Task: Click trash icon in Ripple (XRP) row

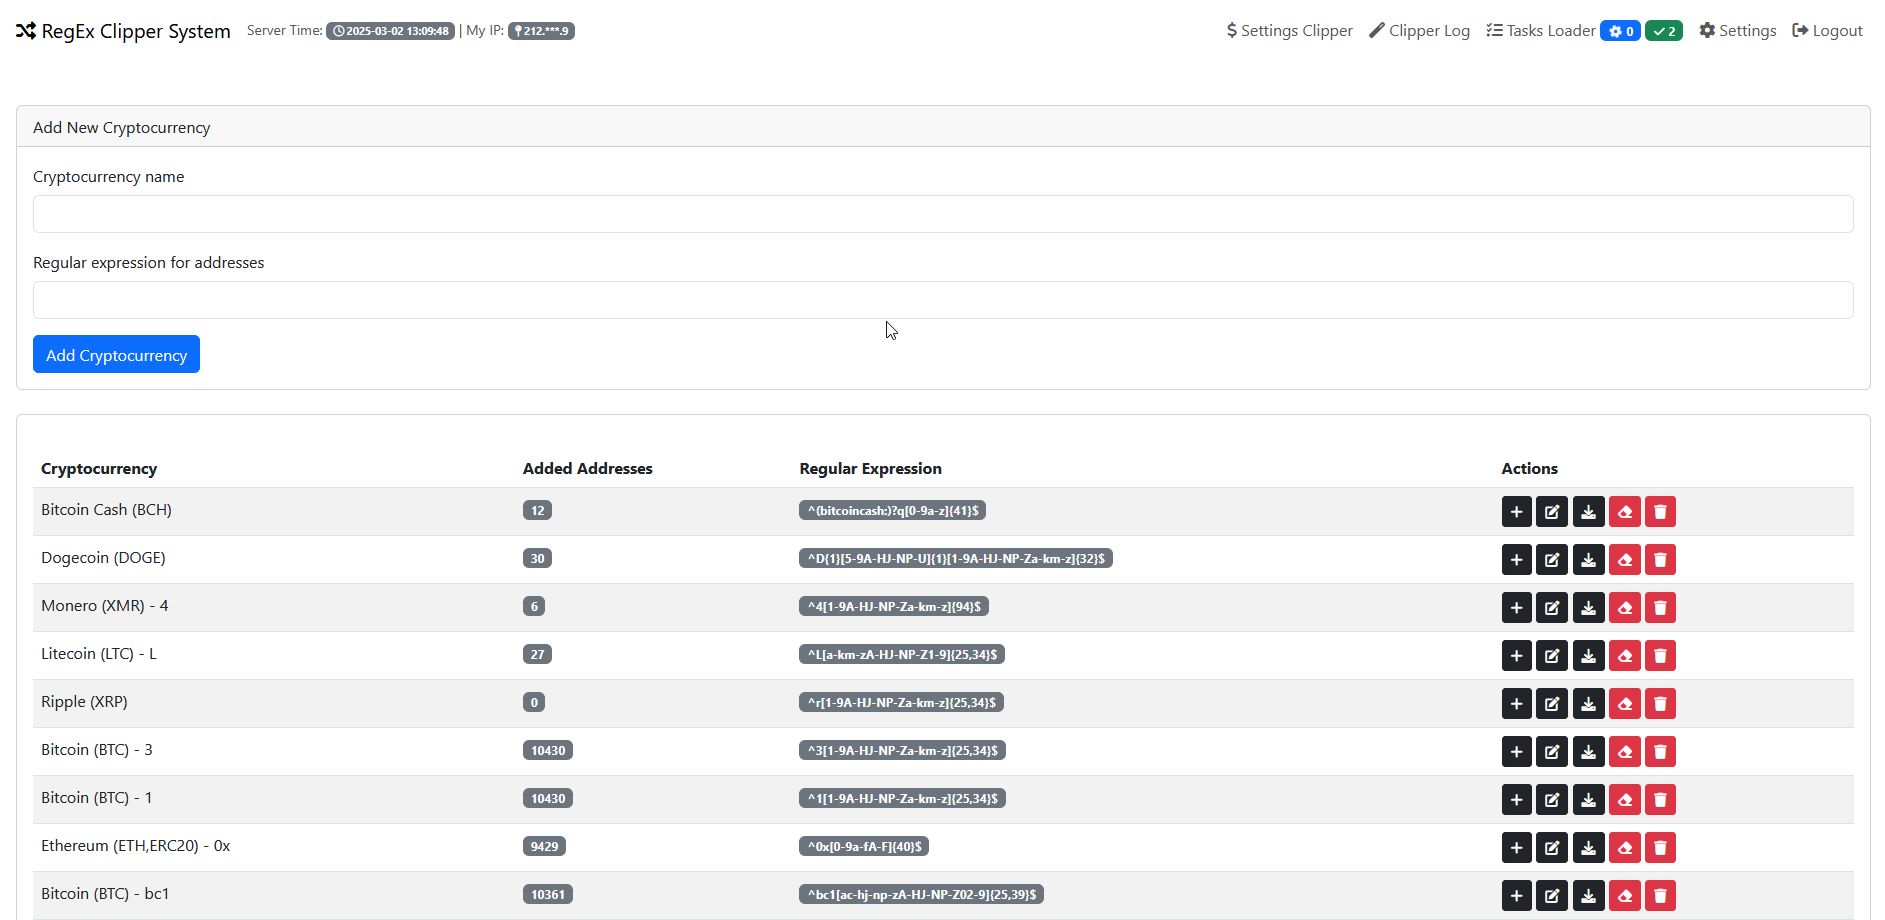Action: point(1660,704)
